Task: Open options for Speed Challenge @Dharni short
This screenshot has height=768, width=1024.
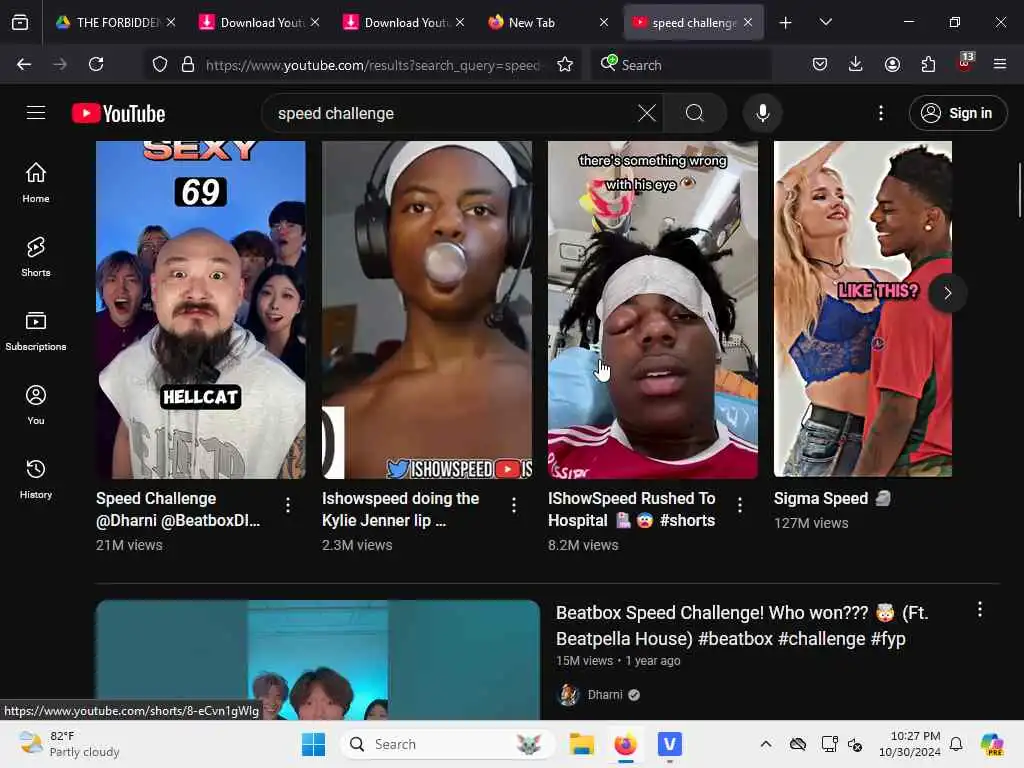Action: (288, 505)
